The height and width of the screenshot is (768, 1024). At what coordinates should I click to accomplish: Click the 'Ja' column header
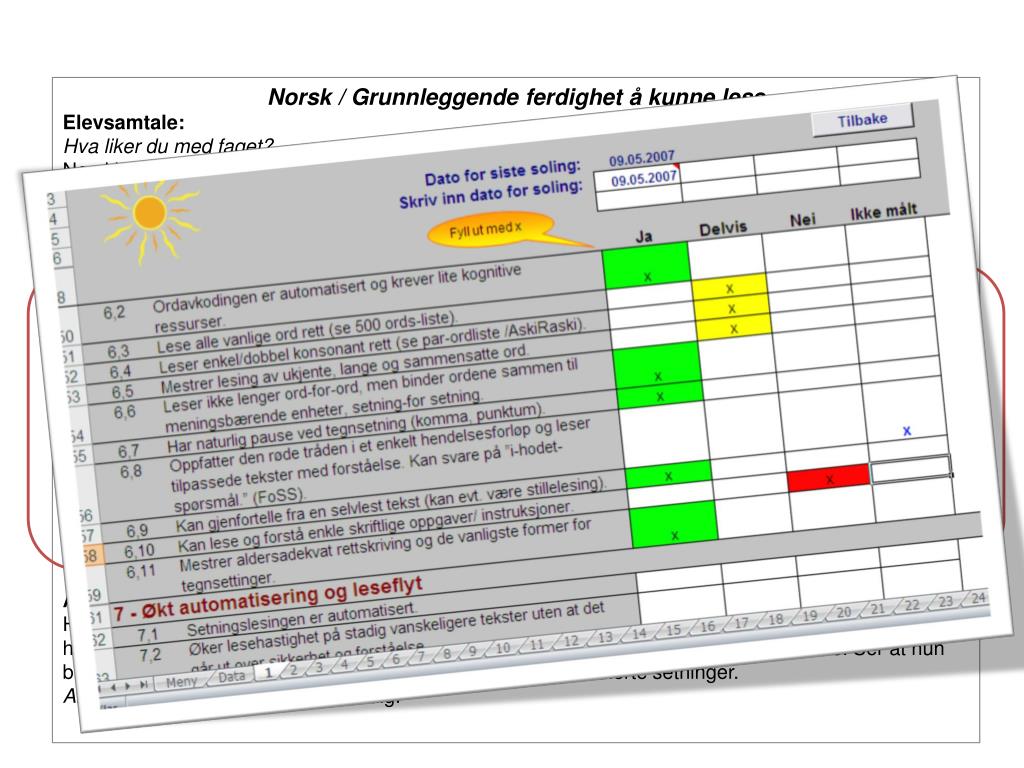click(x=644, y=236)
